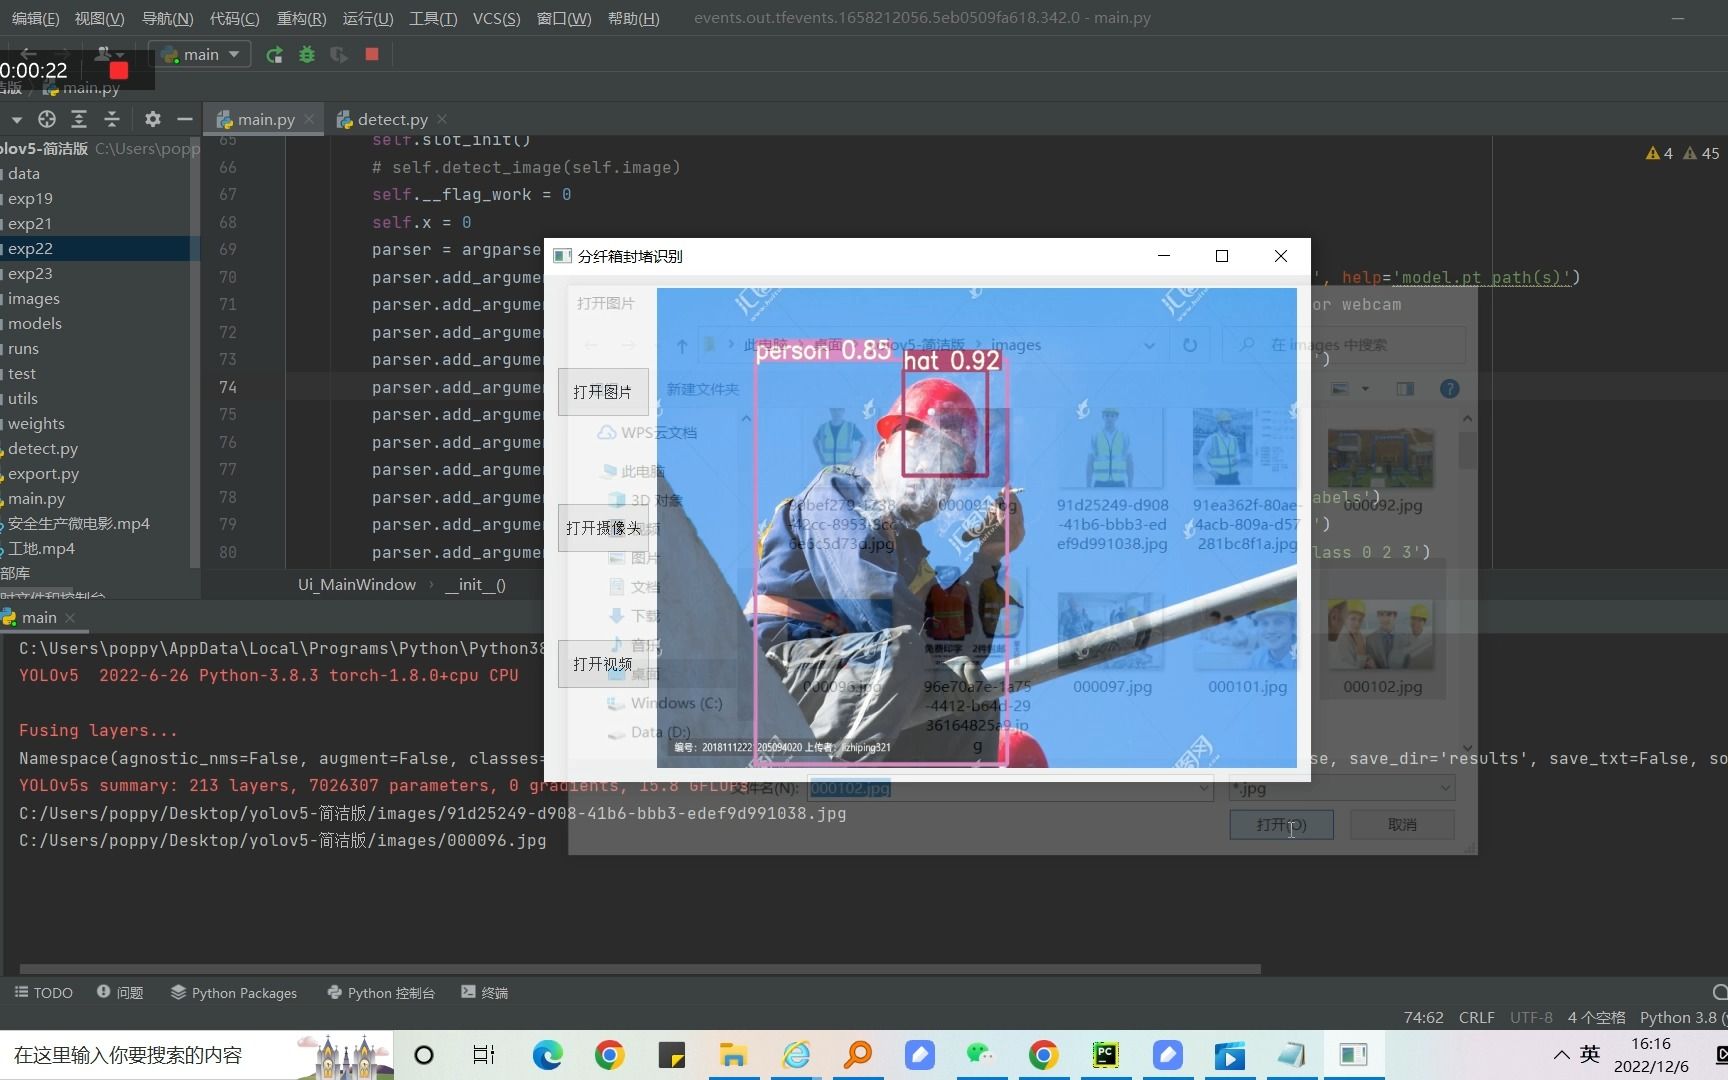Click 取消 in the file dialog

1402,825
